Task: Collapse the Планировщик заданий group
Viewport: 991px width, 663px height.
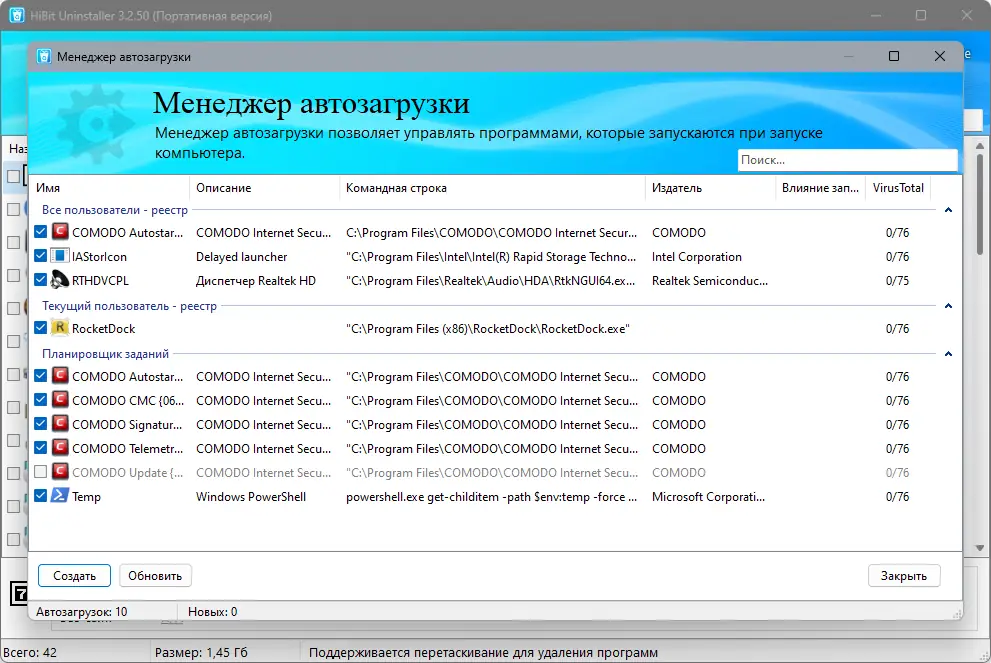Action: click(948, 354)
